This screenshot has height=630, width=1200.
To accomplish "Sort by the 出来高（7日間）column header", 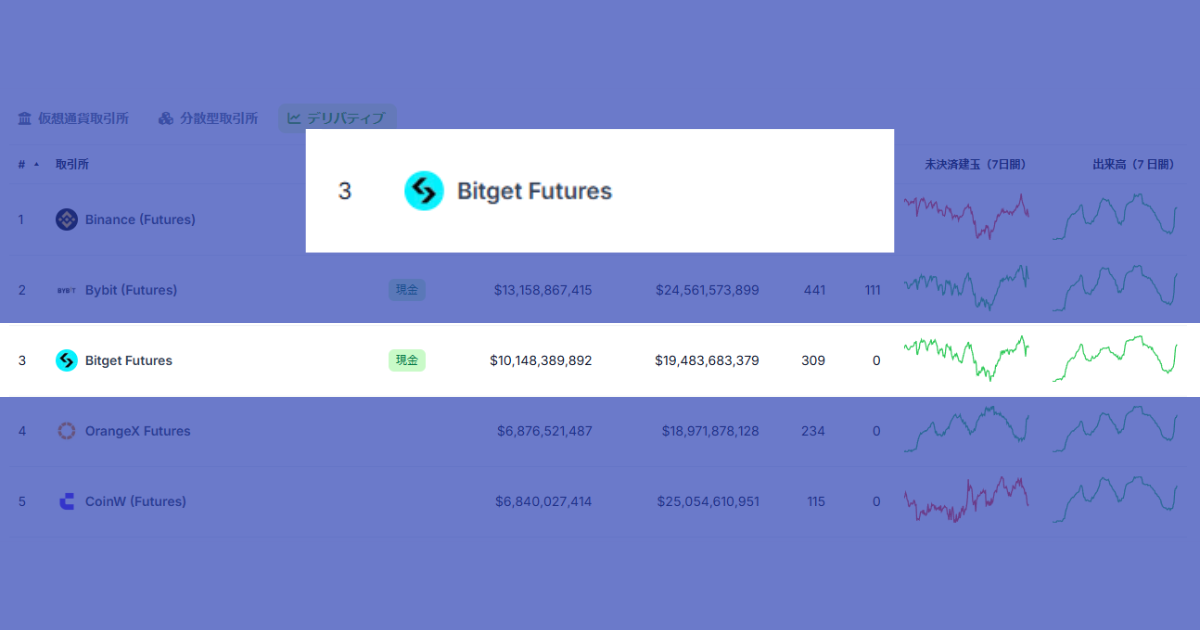I will tap(1131, 163).
